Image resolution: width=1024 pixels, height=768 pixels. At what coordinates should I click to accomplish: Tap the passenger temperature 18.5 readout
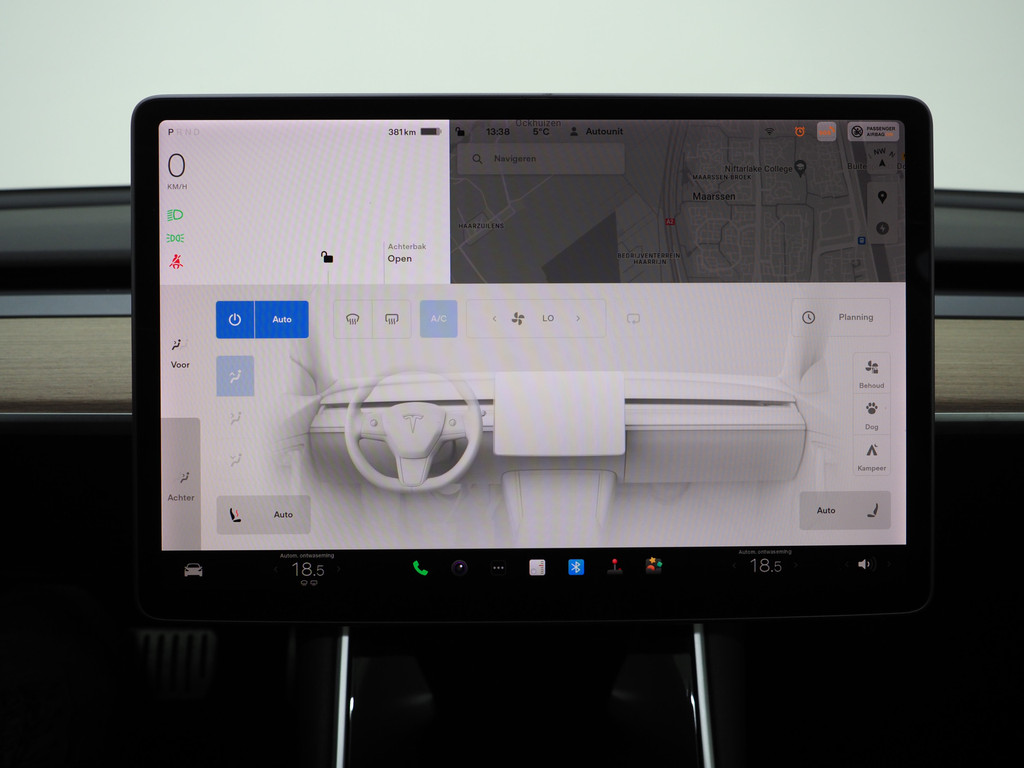tap(765, 566)
